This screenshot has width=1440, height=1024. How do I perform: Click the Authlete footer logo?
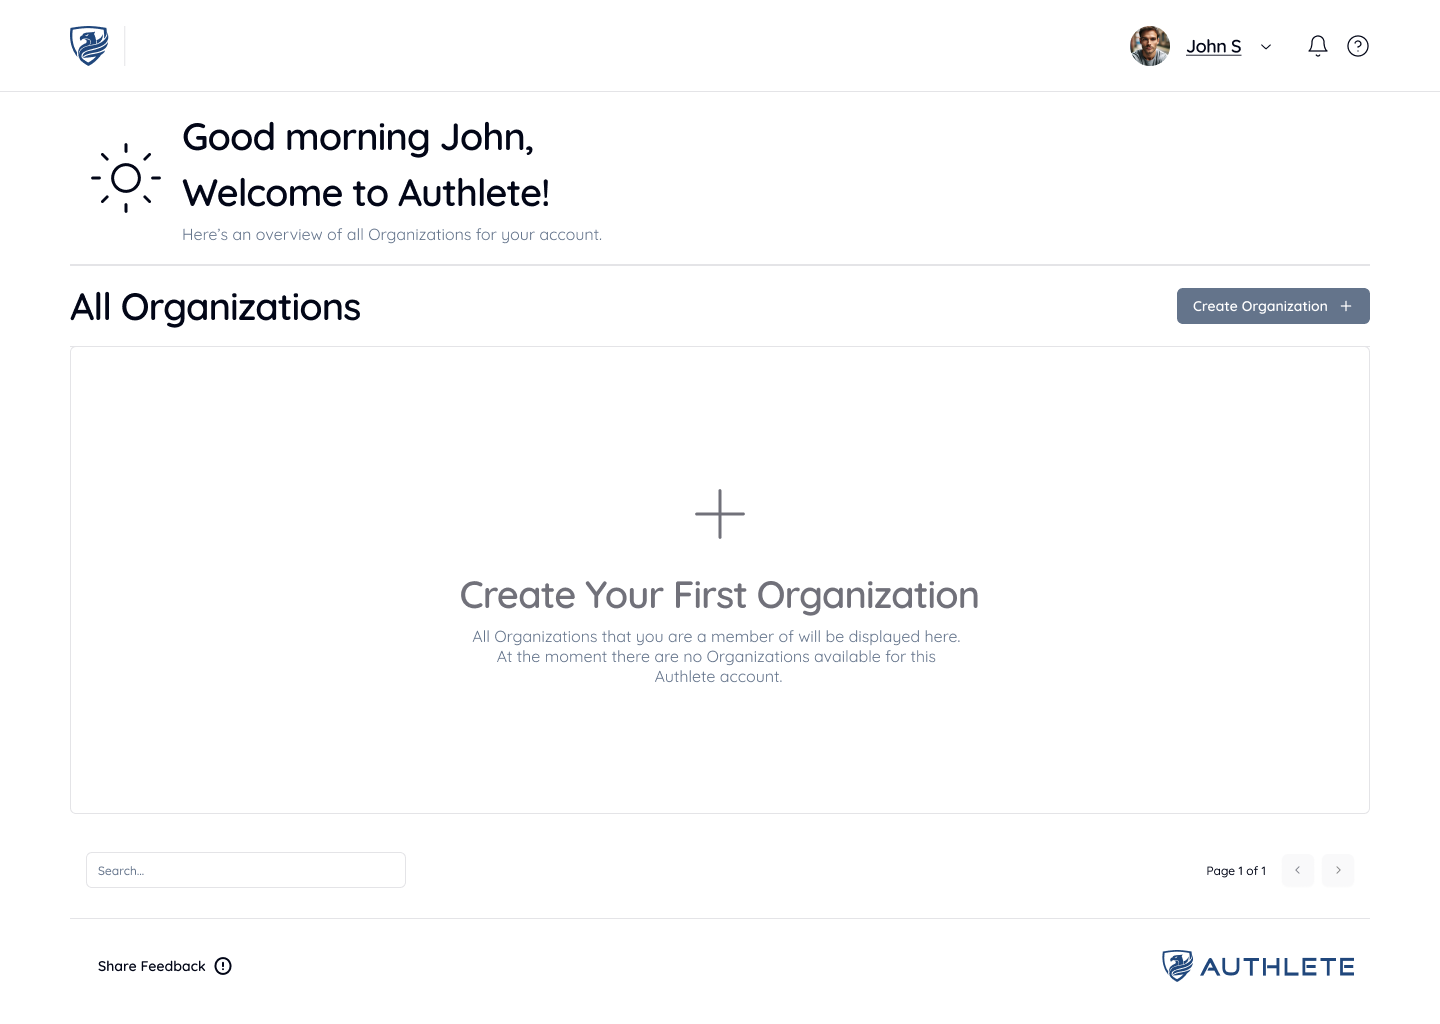pos(1258,966)
